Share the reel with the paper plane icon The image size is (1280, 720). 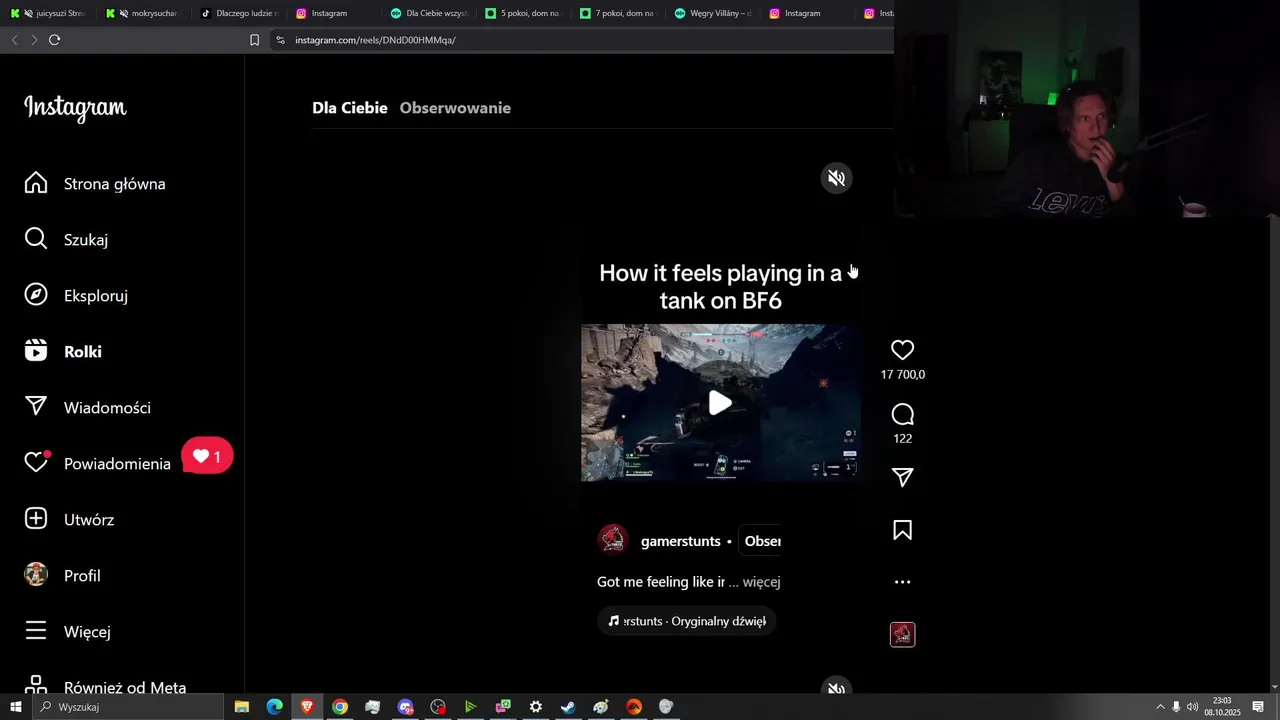click(x=902, y=477)
